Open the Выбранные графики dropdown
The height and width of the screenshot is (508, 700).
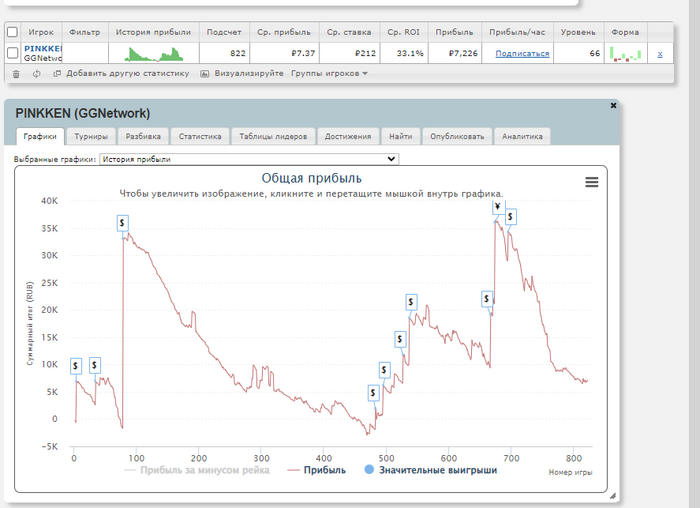(x=249, y=159)
